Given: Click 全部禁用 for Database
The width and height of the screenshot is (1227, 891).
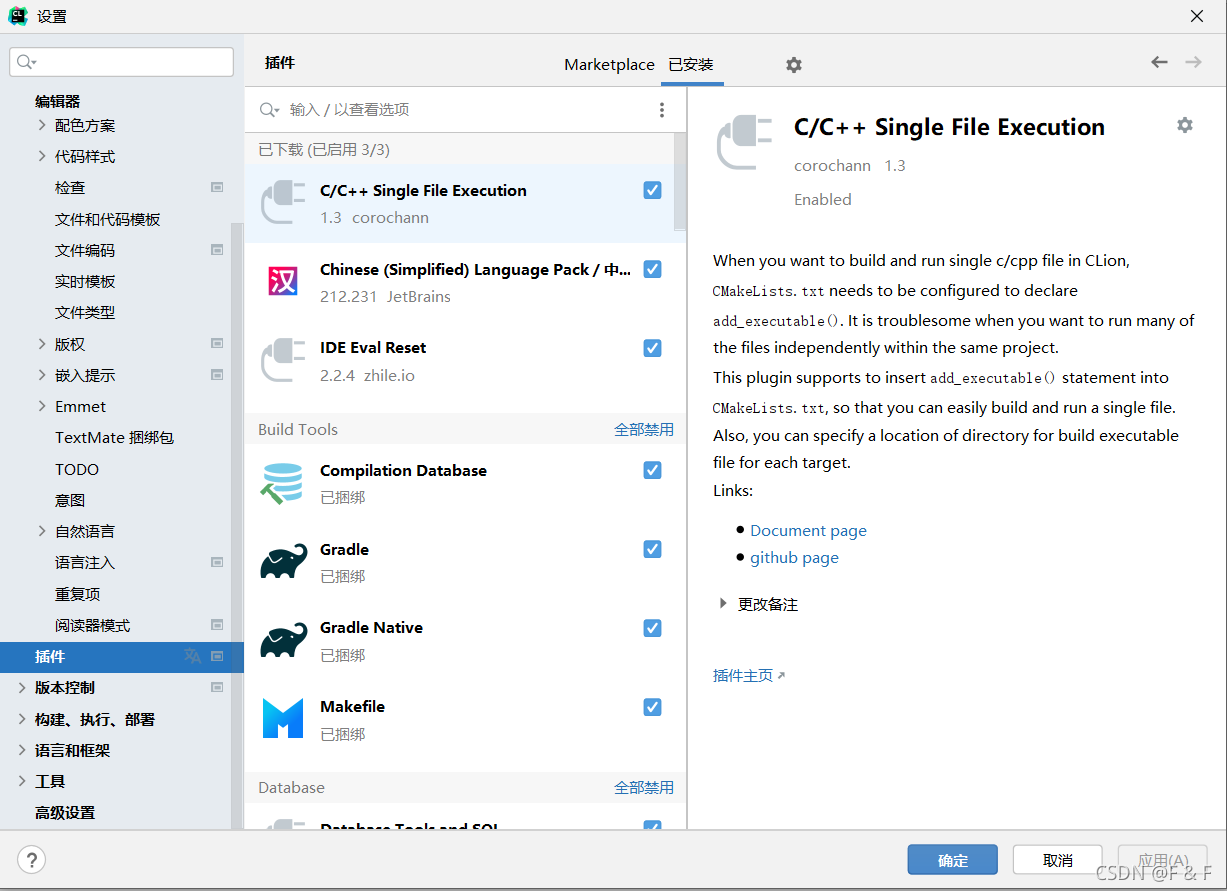Looking at the screenshot, I should pos(644,788).
